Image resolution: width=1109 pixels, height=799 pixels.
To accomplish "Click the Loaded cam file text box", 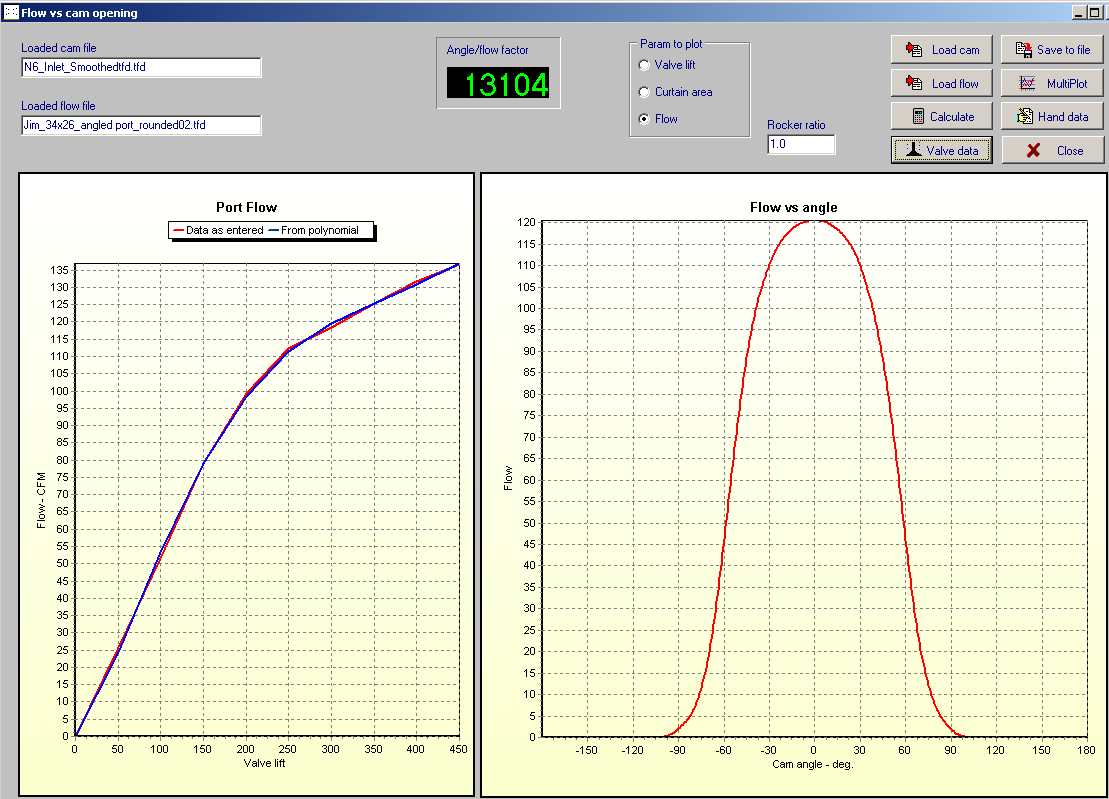I will (x=141, y=67).
